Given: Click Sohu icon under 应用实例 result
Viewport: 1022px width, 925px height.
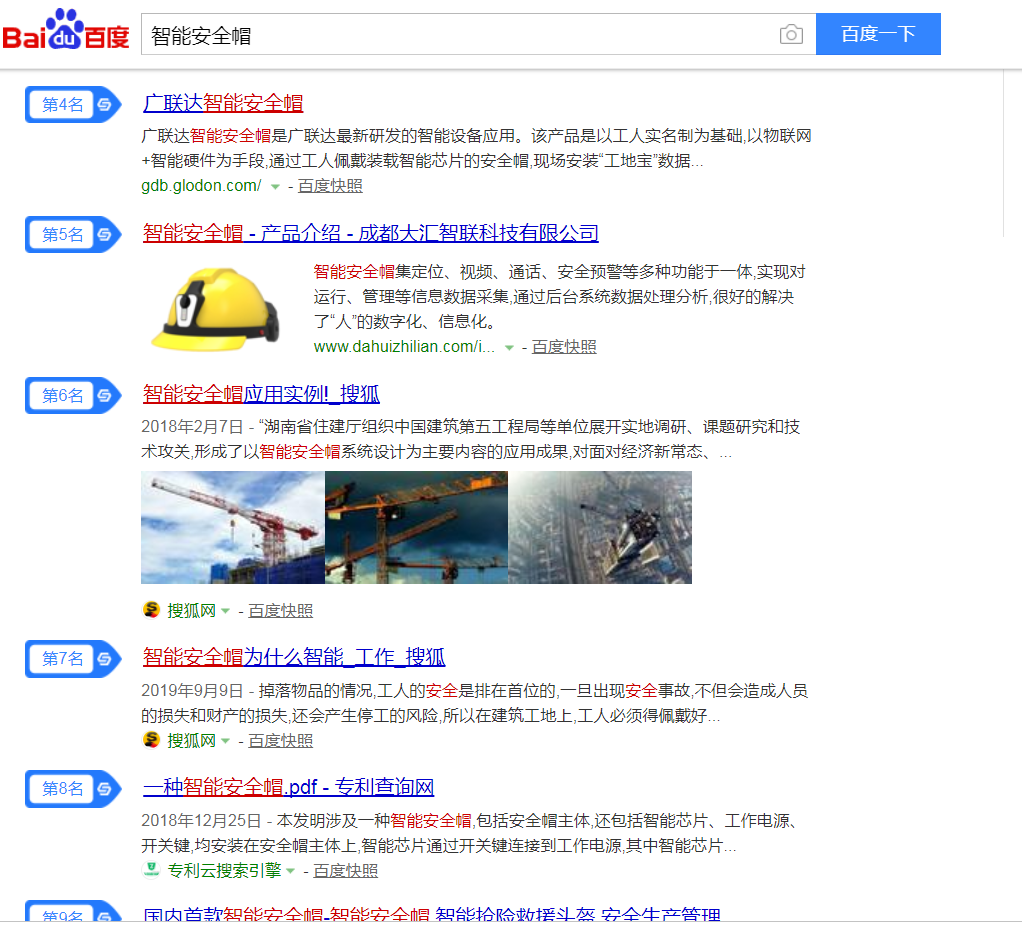Looking at the screenshot, I should pos(151,610).
